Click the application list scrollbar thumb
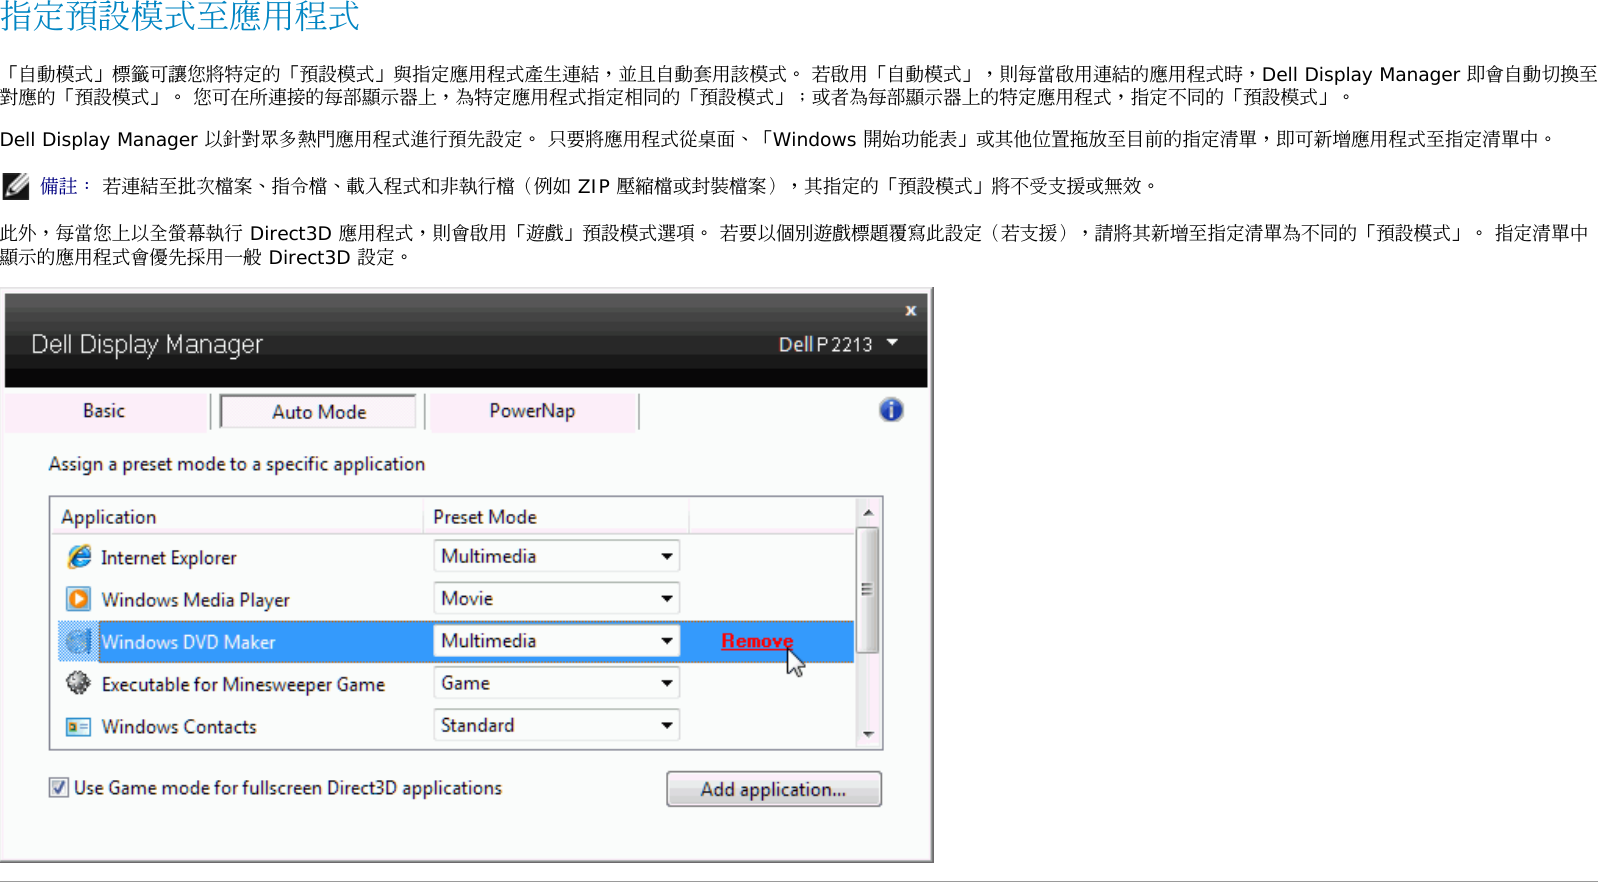1598x882 pixels. [x=868, y=590]
